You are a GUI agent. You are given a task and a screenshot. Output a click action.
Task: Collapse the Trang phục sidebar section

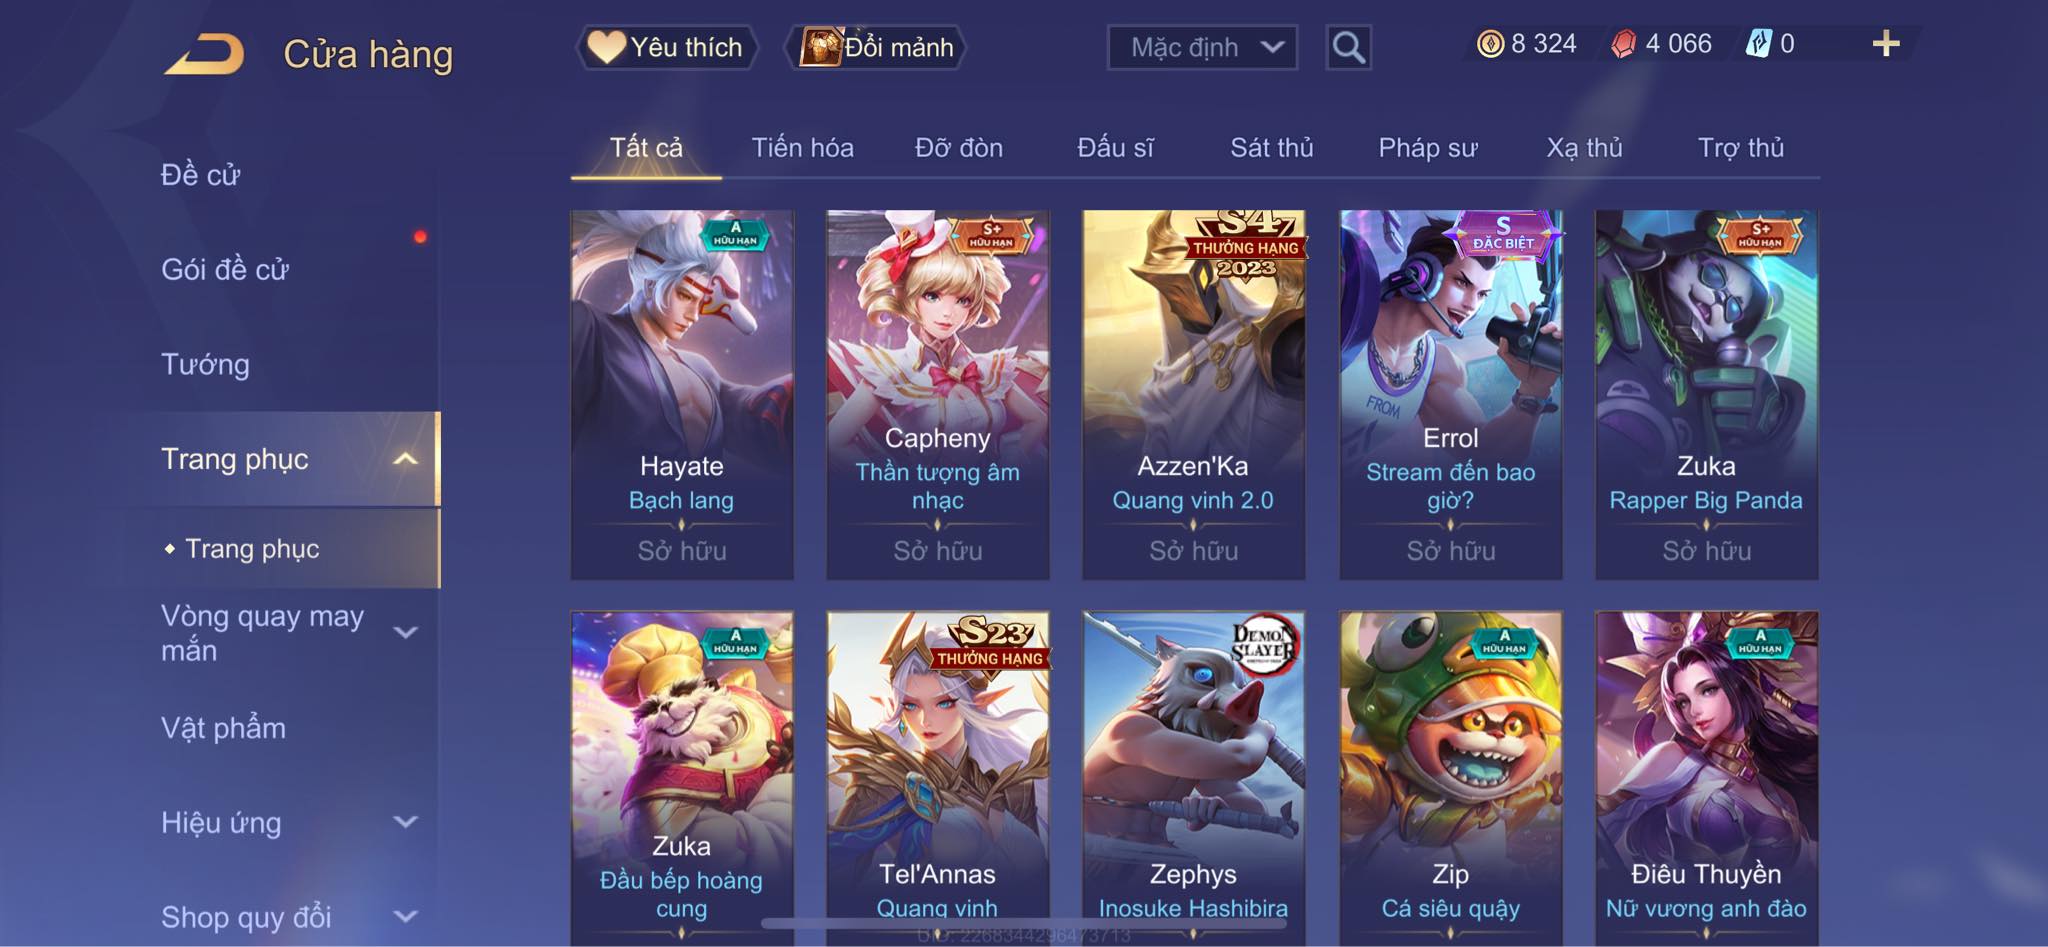pyautogui.click(x=404, y=459)
